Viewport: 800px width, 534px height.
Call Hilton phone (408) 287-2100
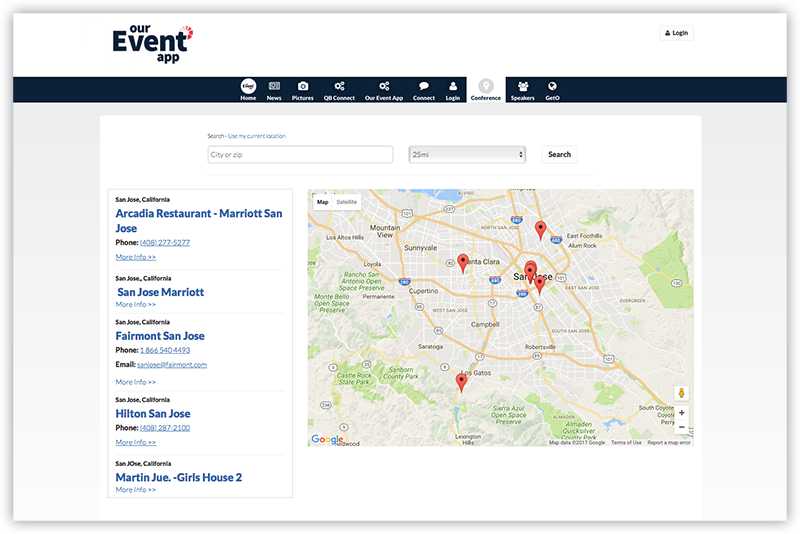[165, 428]
